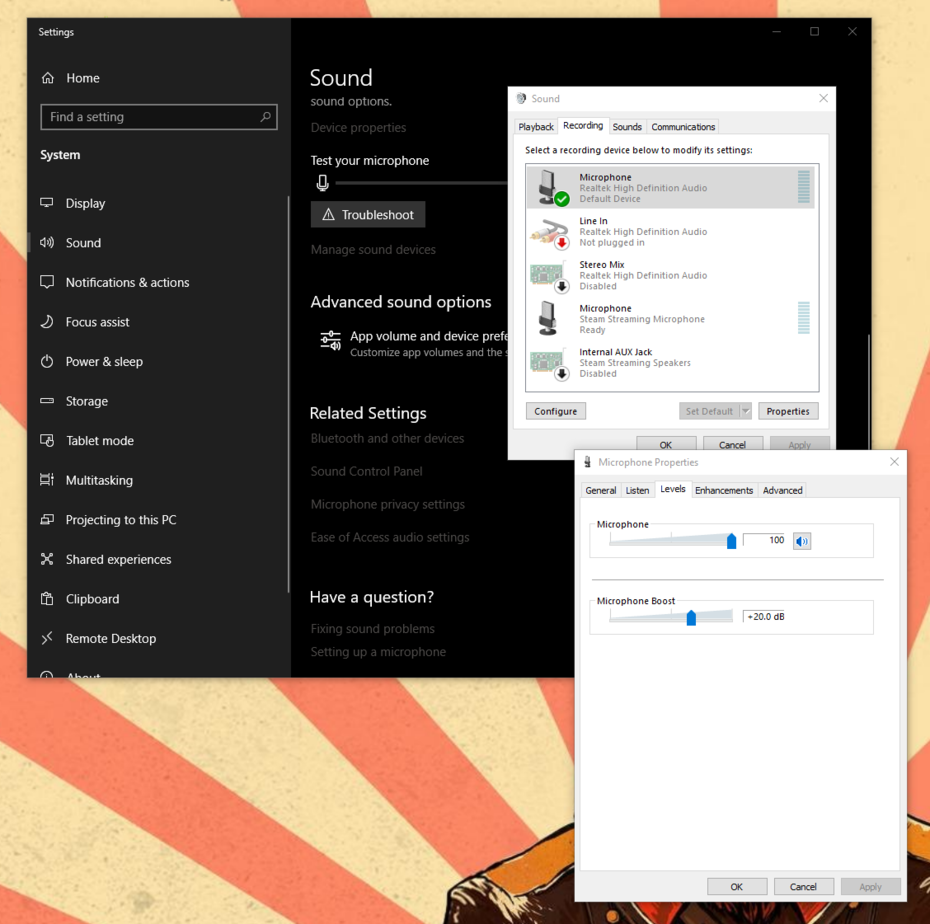
Task: Open the Device properties link
Action: tap(358, 128)
